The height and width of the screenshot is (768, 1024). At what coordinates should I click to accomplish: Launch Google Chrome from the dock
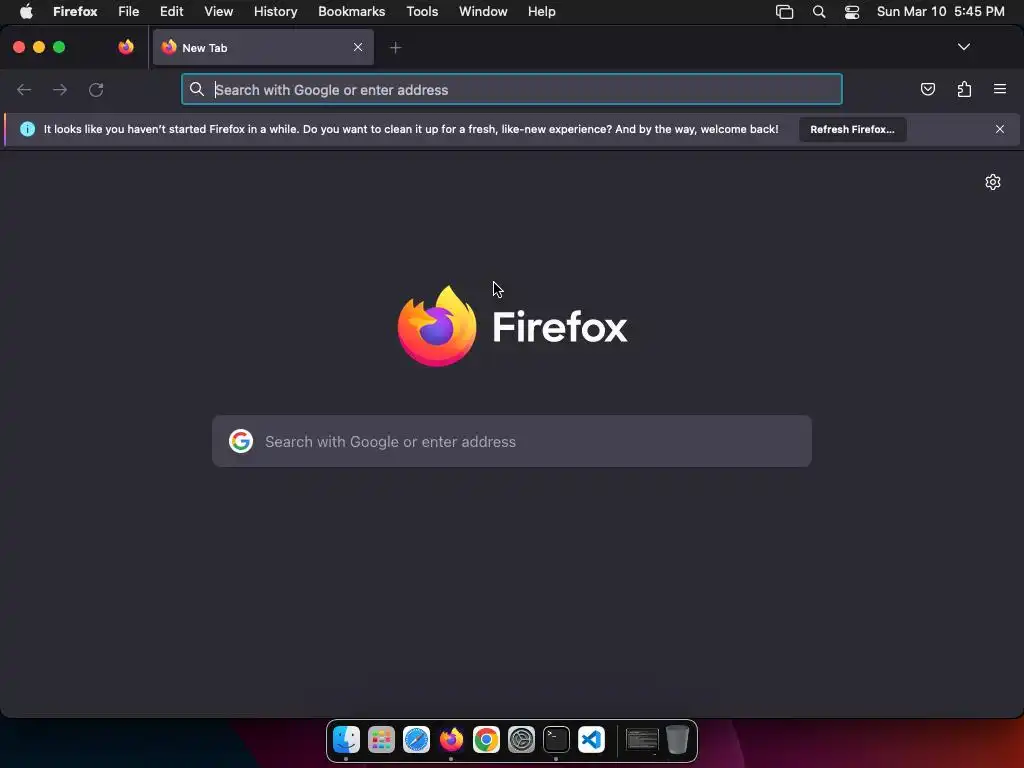(487, 740)
